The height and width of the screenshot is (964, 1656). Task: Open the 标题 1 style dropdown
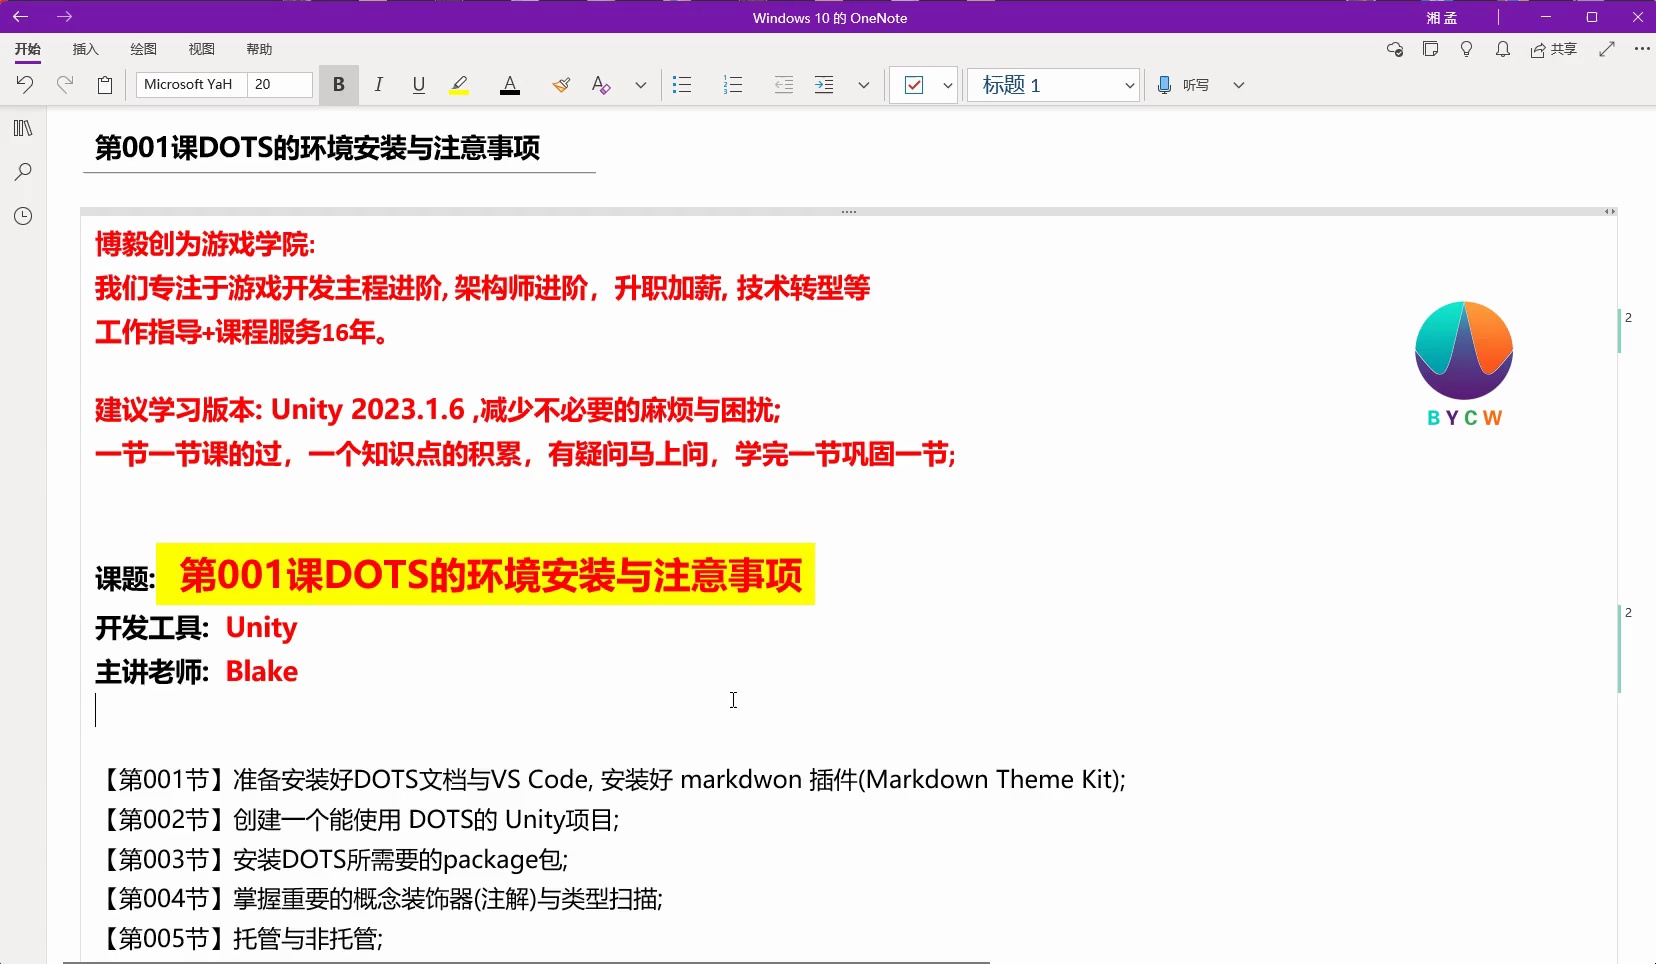tap(1054, 85)
